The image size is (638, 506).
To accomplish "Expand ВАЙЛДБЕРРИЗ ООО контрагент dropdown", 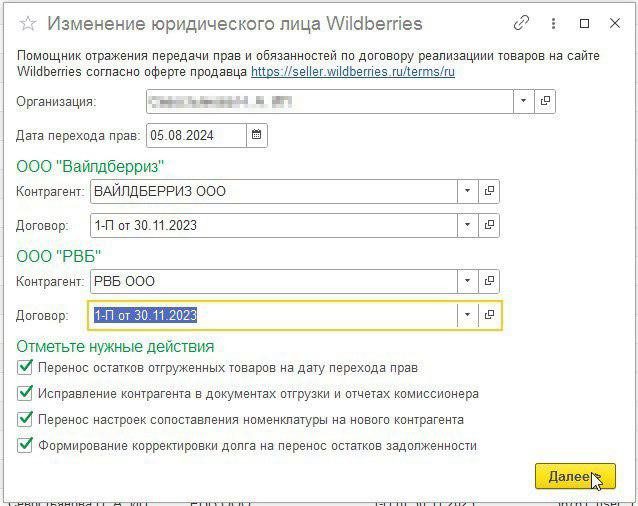I will click(468, 191).
